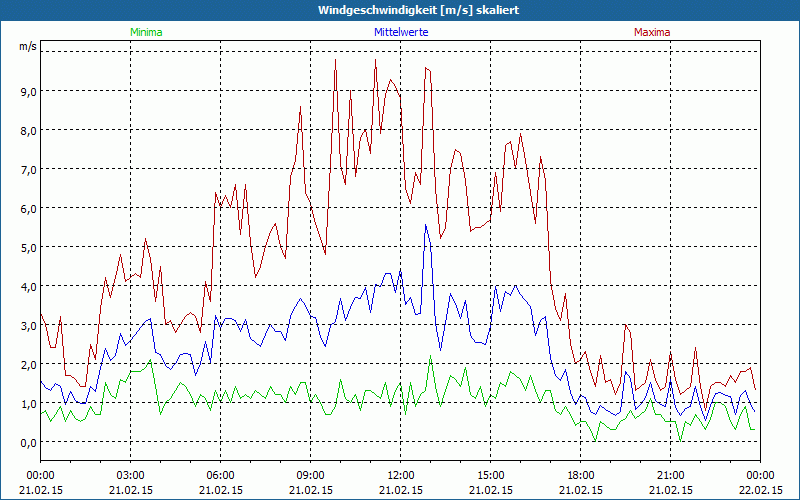Click the 09:00 time axis label

(x=310, y=476)
